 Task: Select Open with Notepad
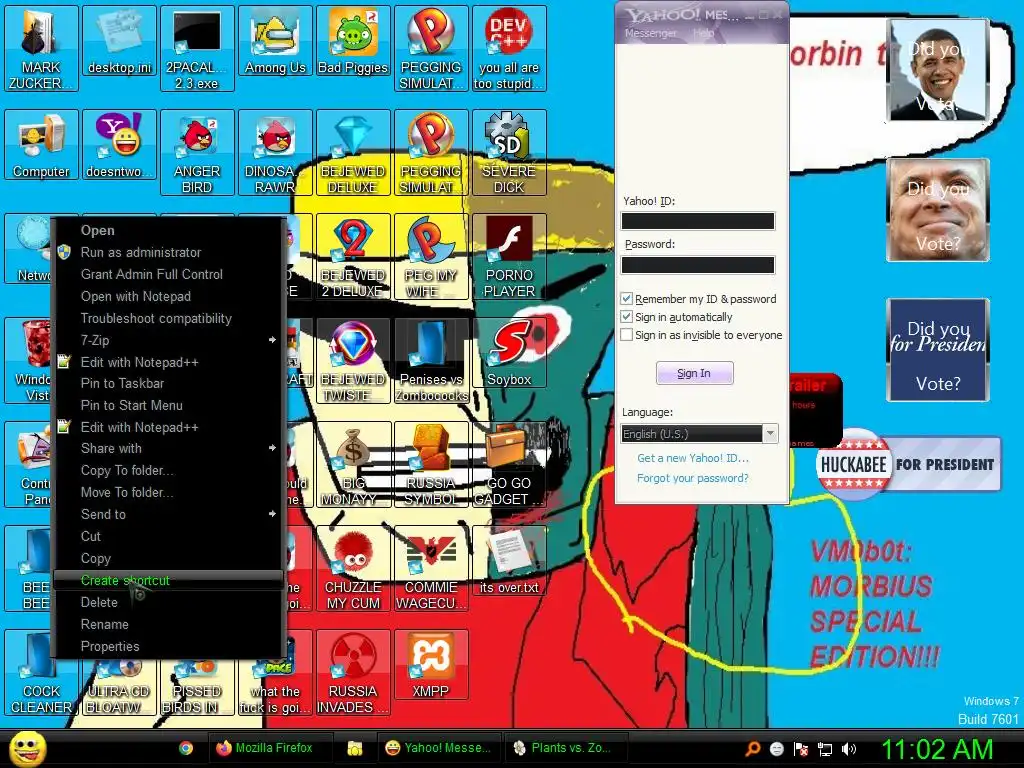click(168, 296)
